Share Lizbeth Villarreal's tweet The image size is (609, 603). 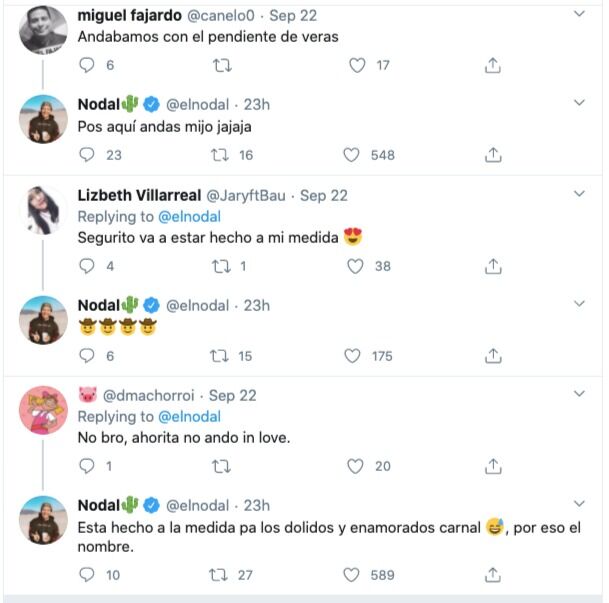pos(492,266)
